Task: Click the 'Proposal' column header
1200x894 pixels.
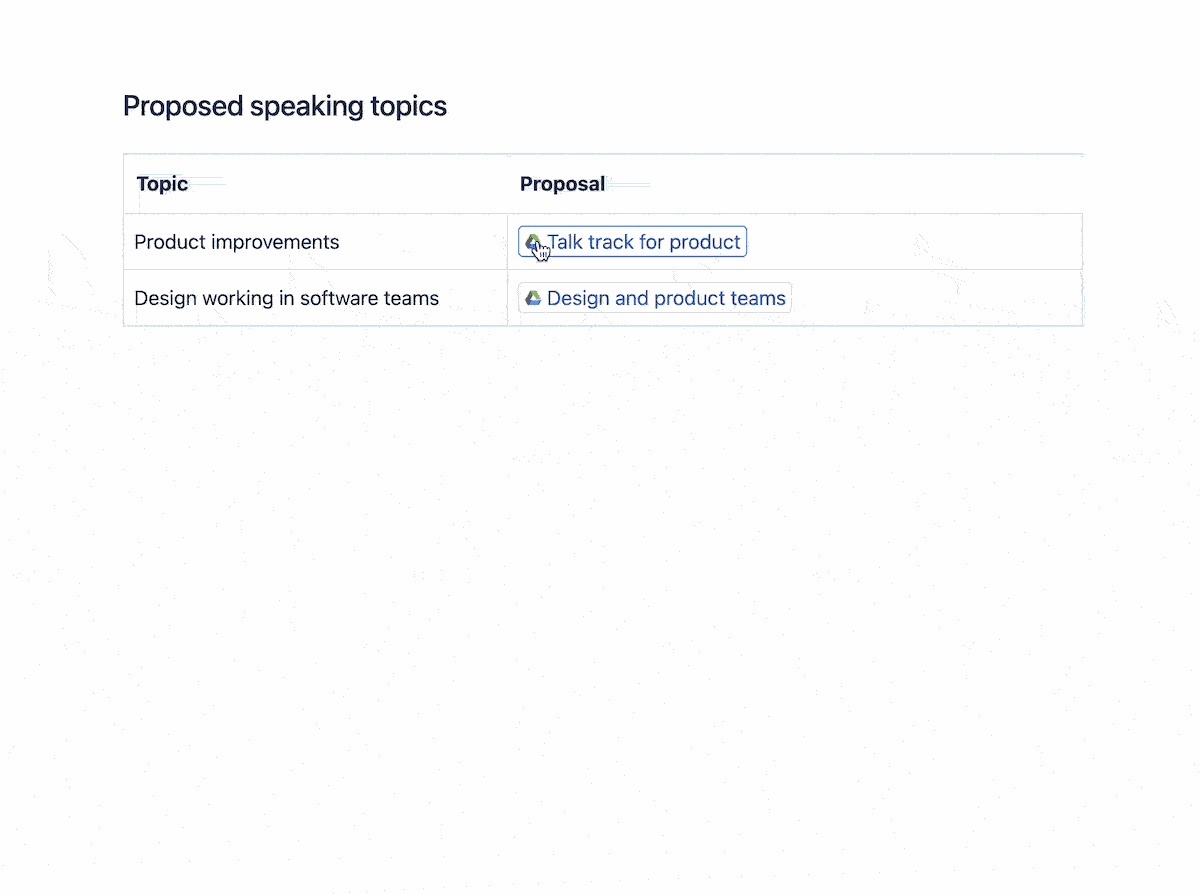Action: click(795, 184)
